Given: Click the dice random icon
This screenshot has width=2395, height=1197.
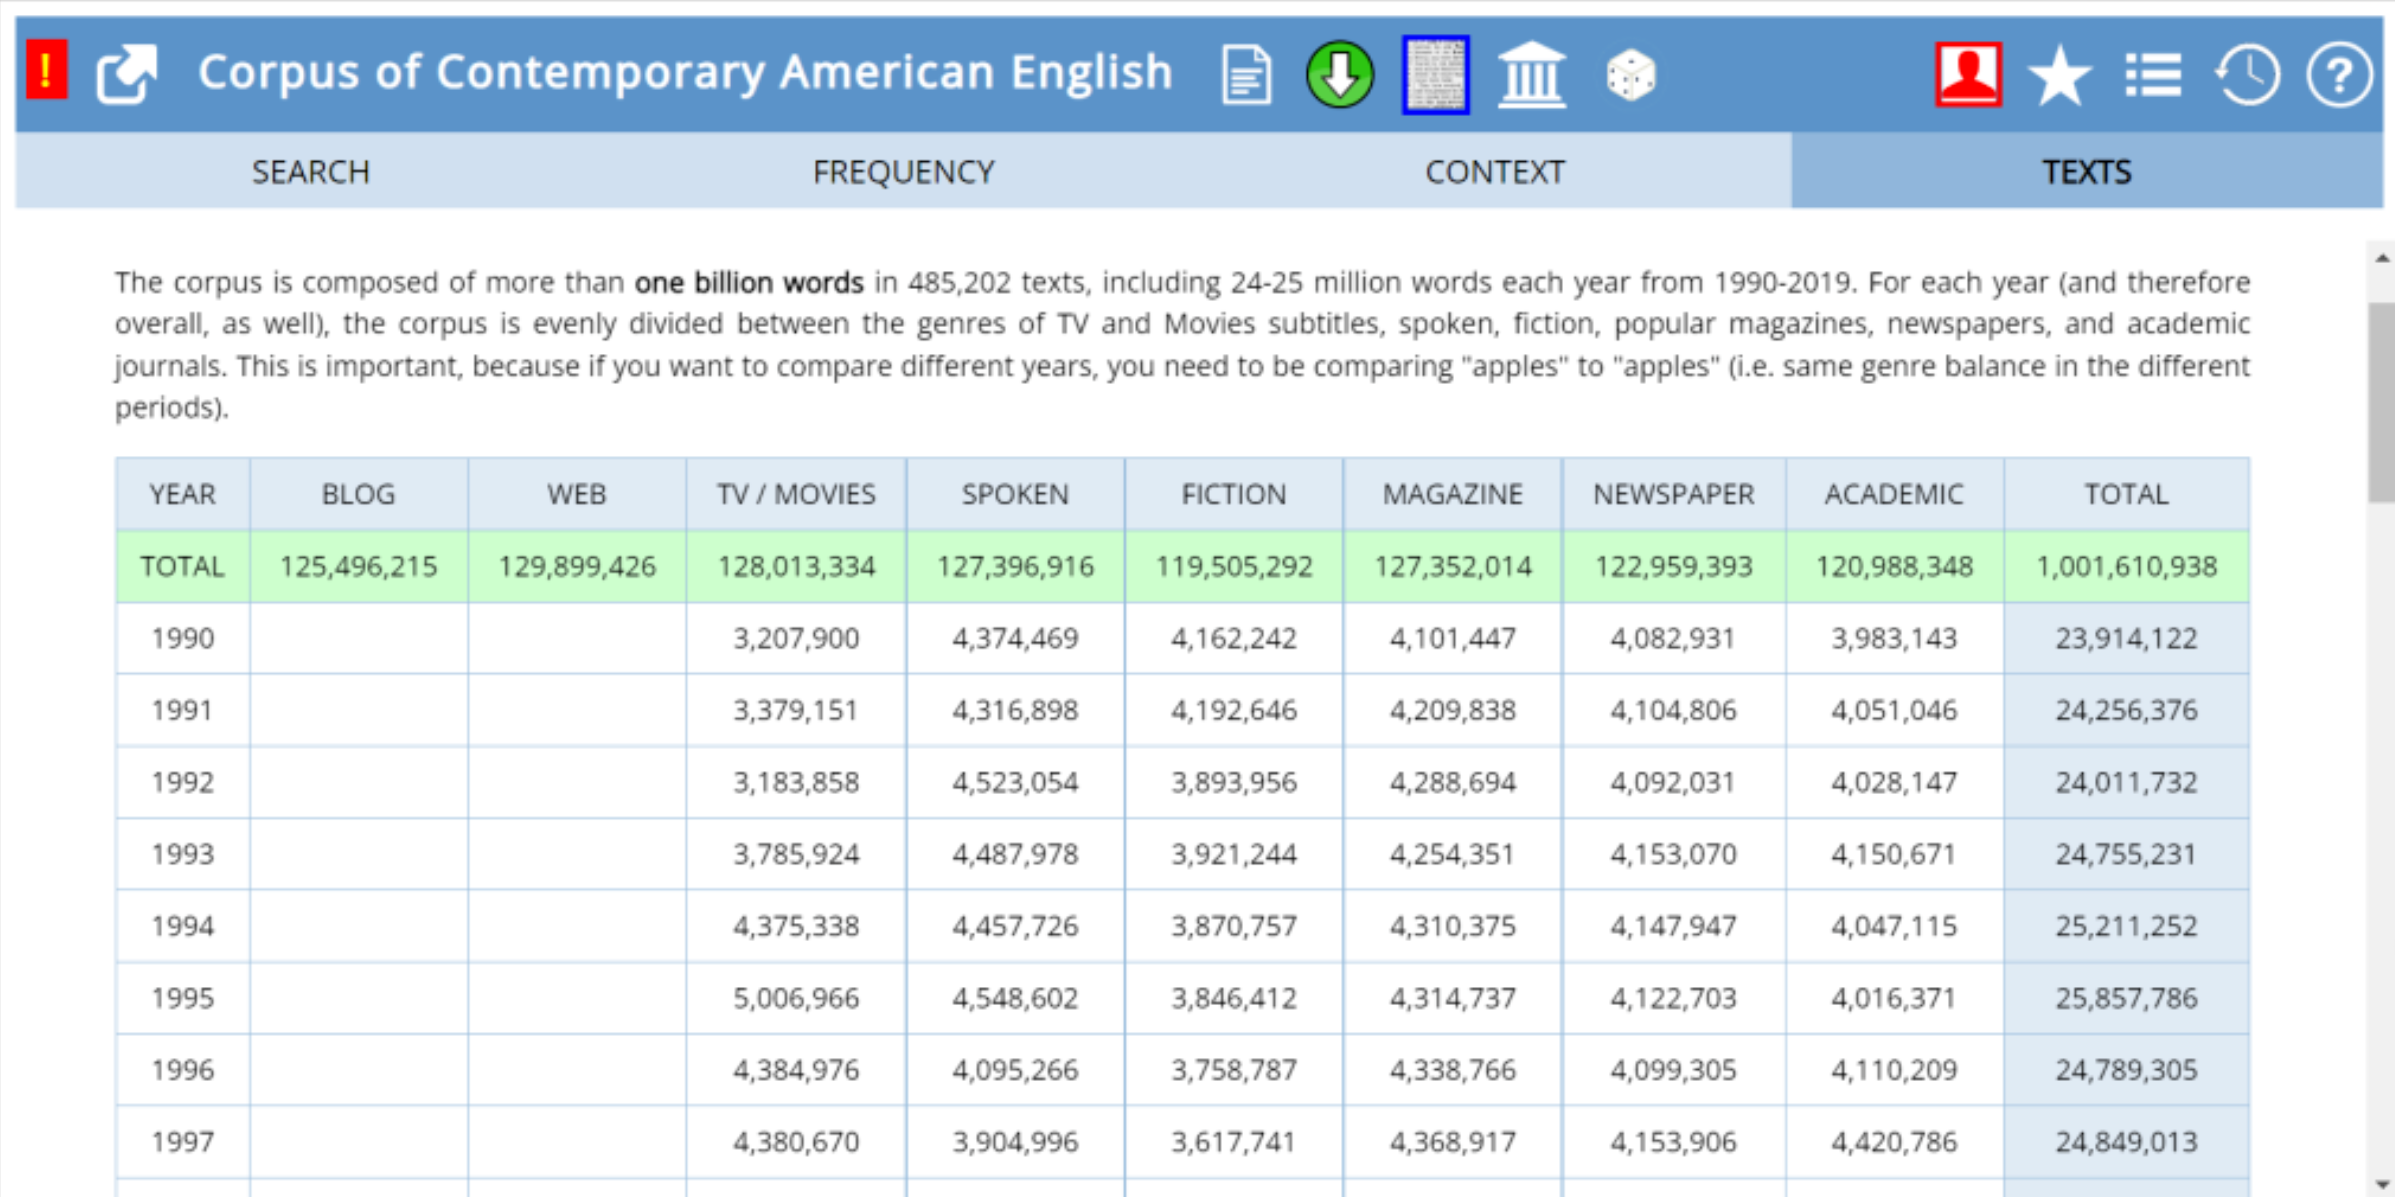Looking at the screenshot, I should [1630, 75].
